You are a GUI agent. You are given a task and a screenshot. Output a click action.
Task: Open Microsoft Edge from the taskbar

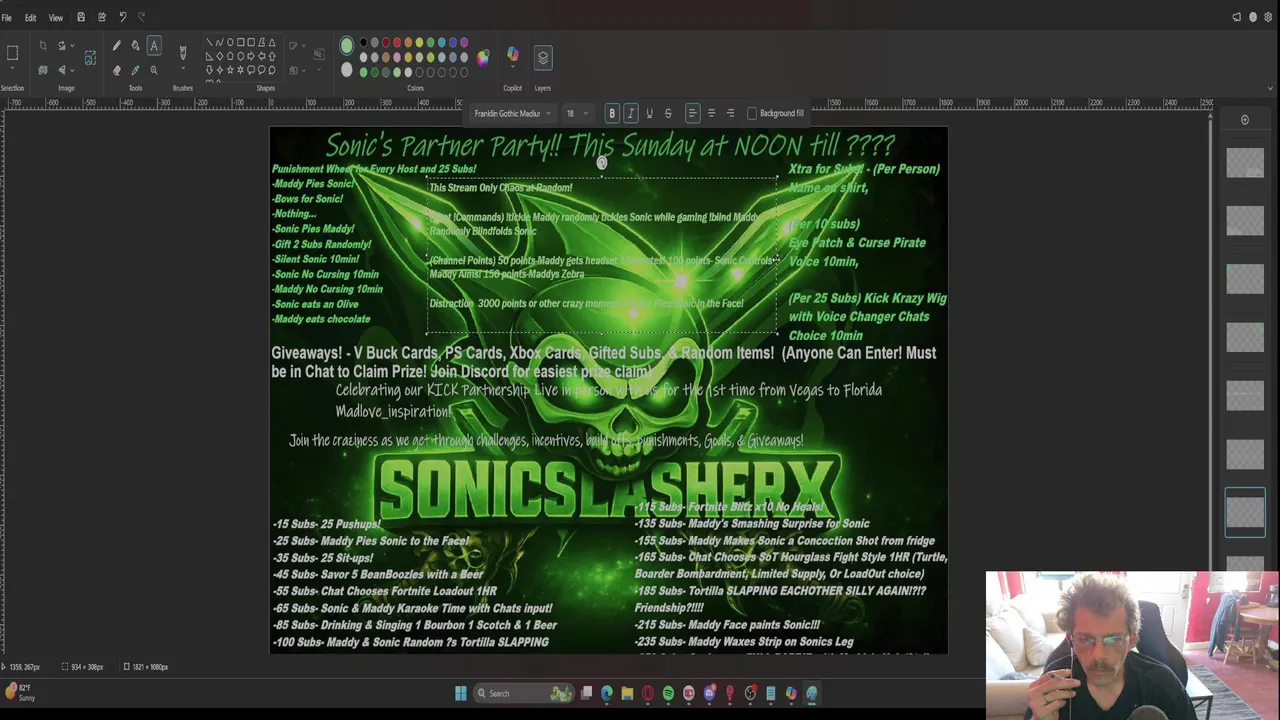tap(607, 693)
